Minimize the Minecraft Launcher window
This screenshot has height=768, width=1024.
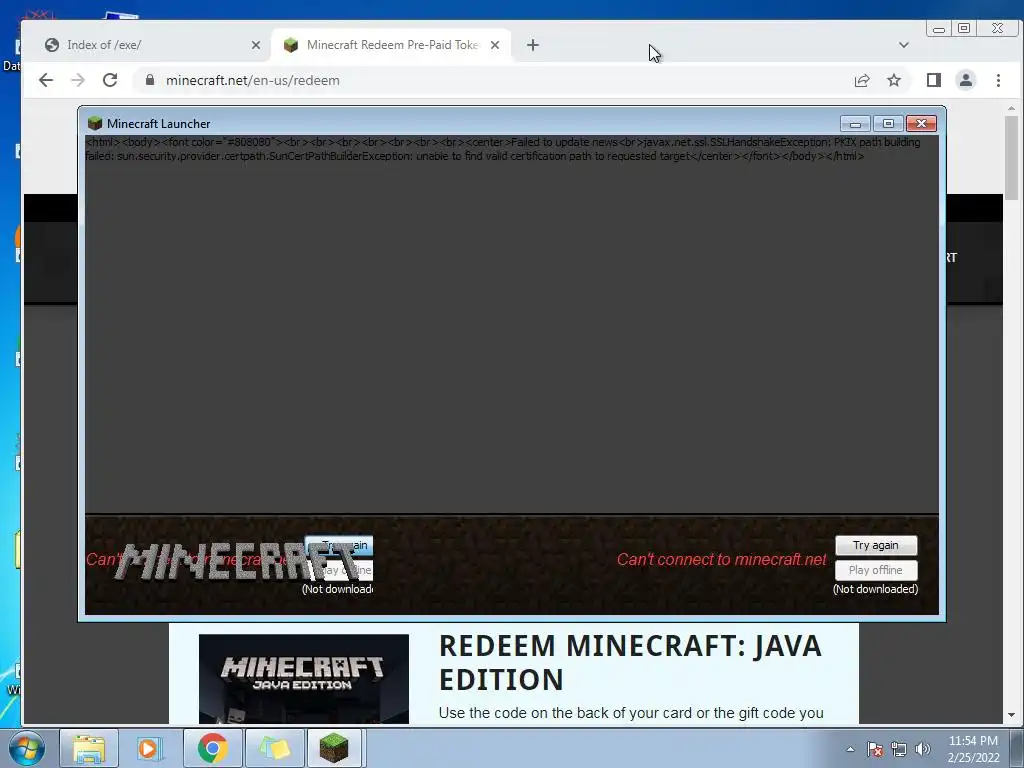coord(855,123)
